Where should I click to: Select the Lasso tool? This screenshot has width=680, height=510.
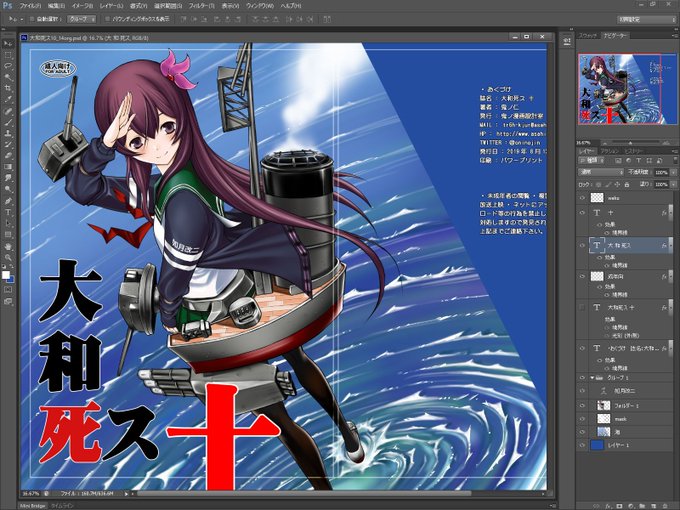8,66
